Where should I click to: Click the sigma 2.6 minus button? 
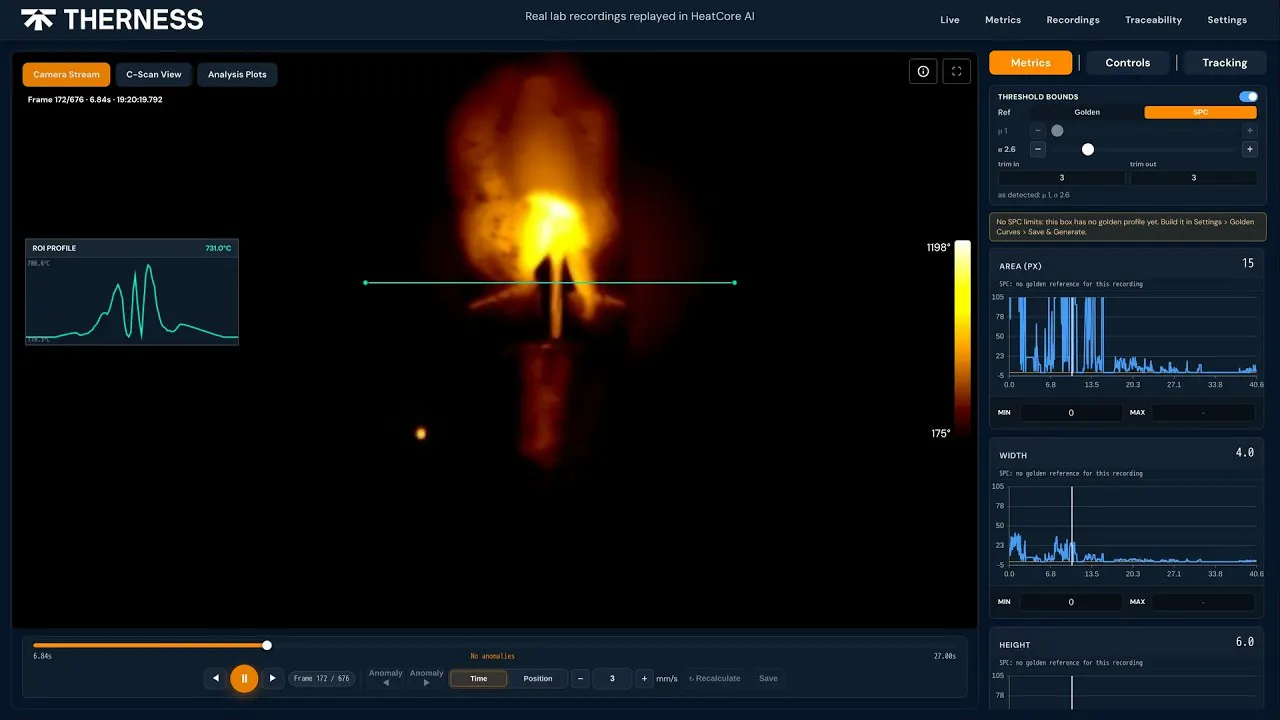point(1038,149)
